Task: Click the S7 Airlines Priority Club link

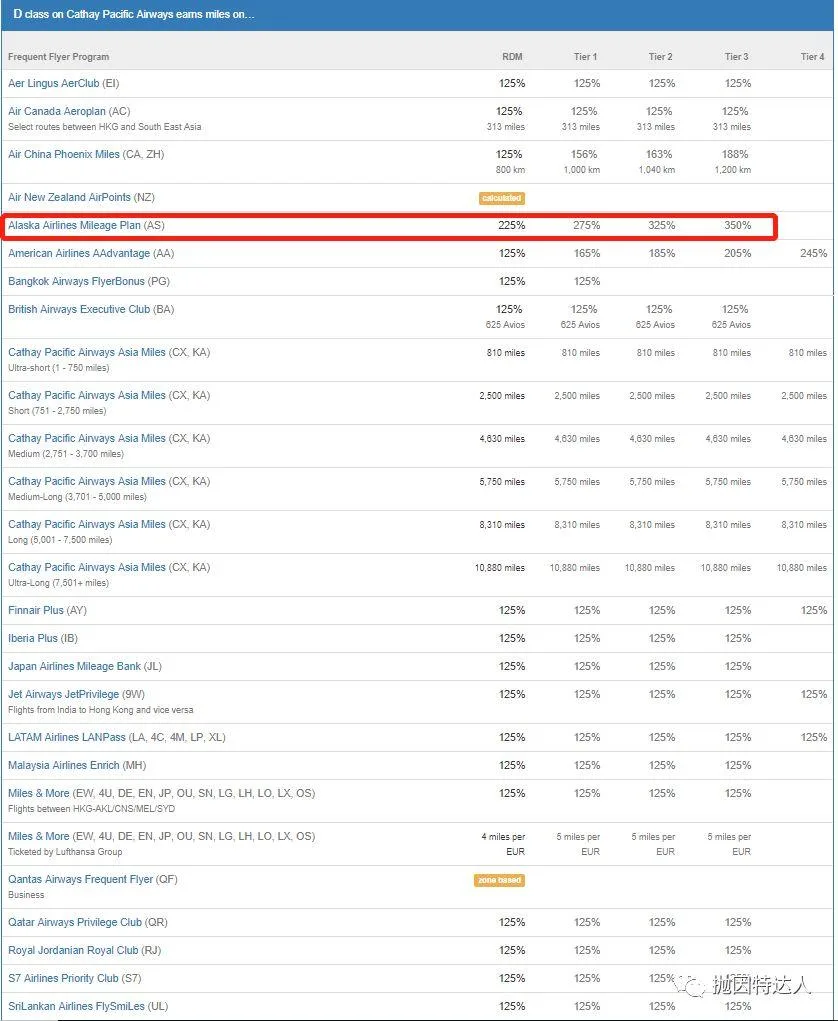Action: (x=63, y=978)
